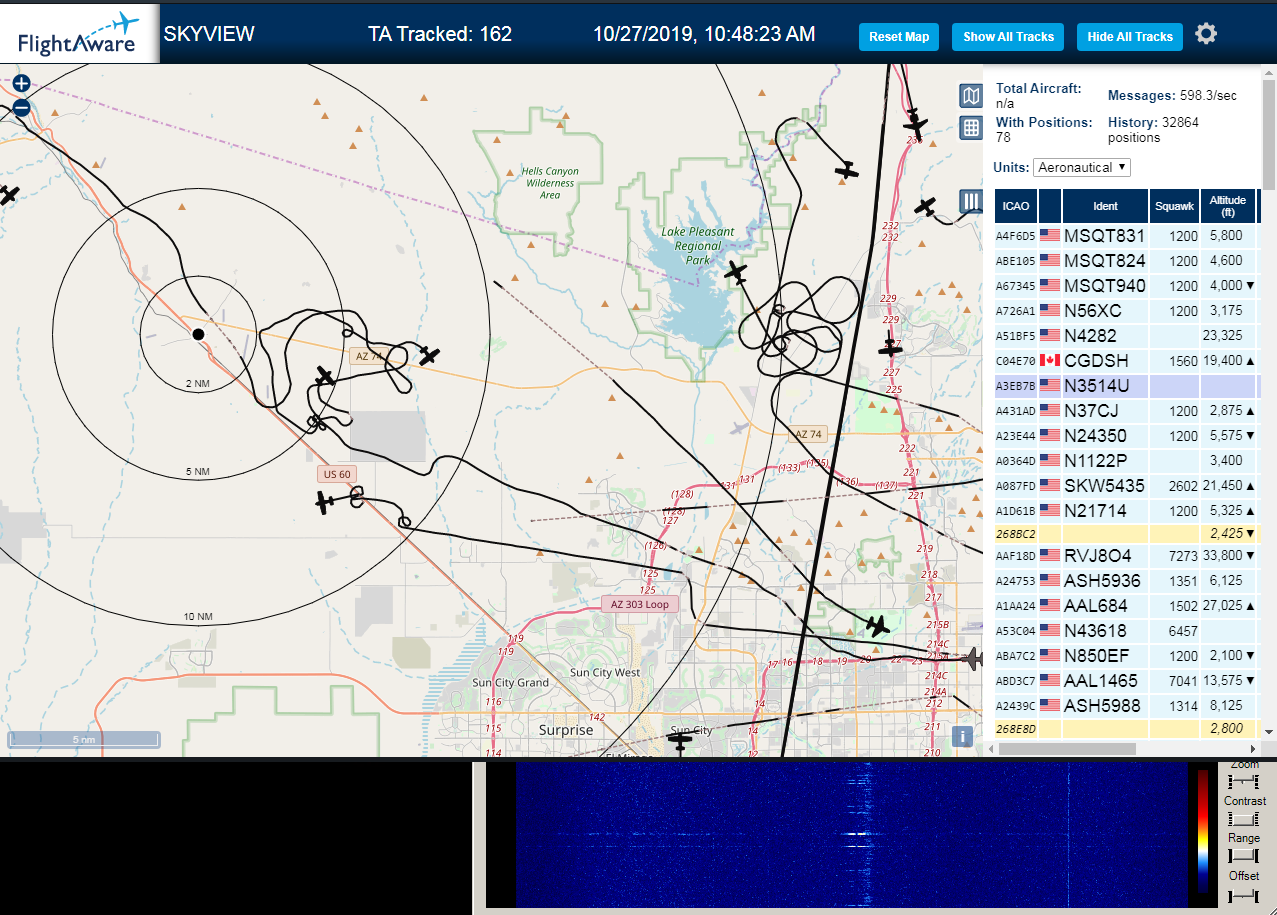Viewport: 1277px width, 915px height.
Task: Click Reset Map button
Action: tap(899, 37)
